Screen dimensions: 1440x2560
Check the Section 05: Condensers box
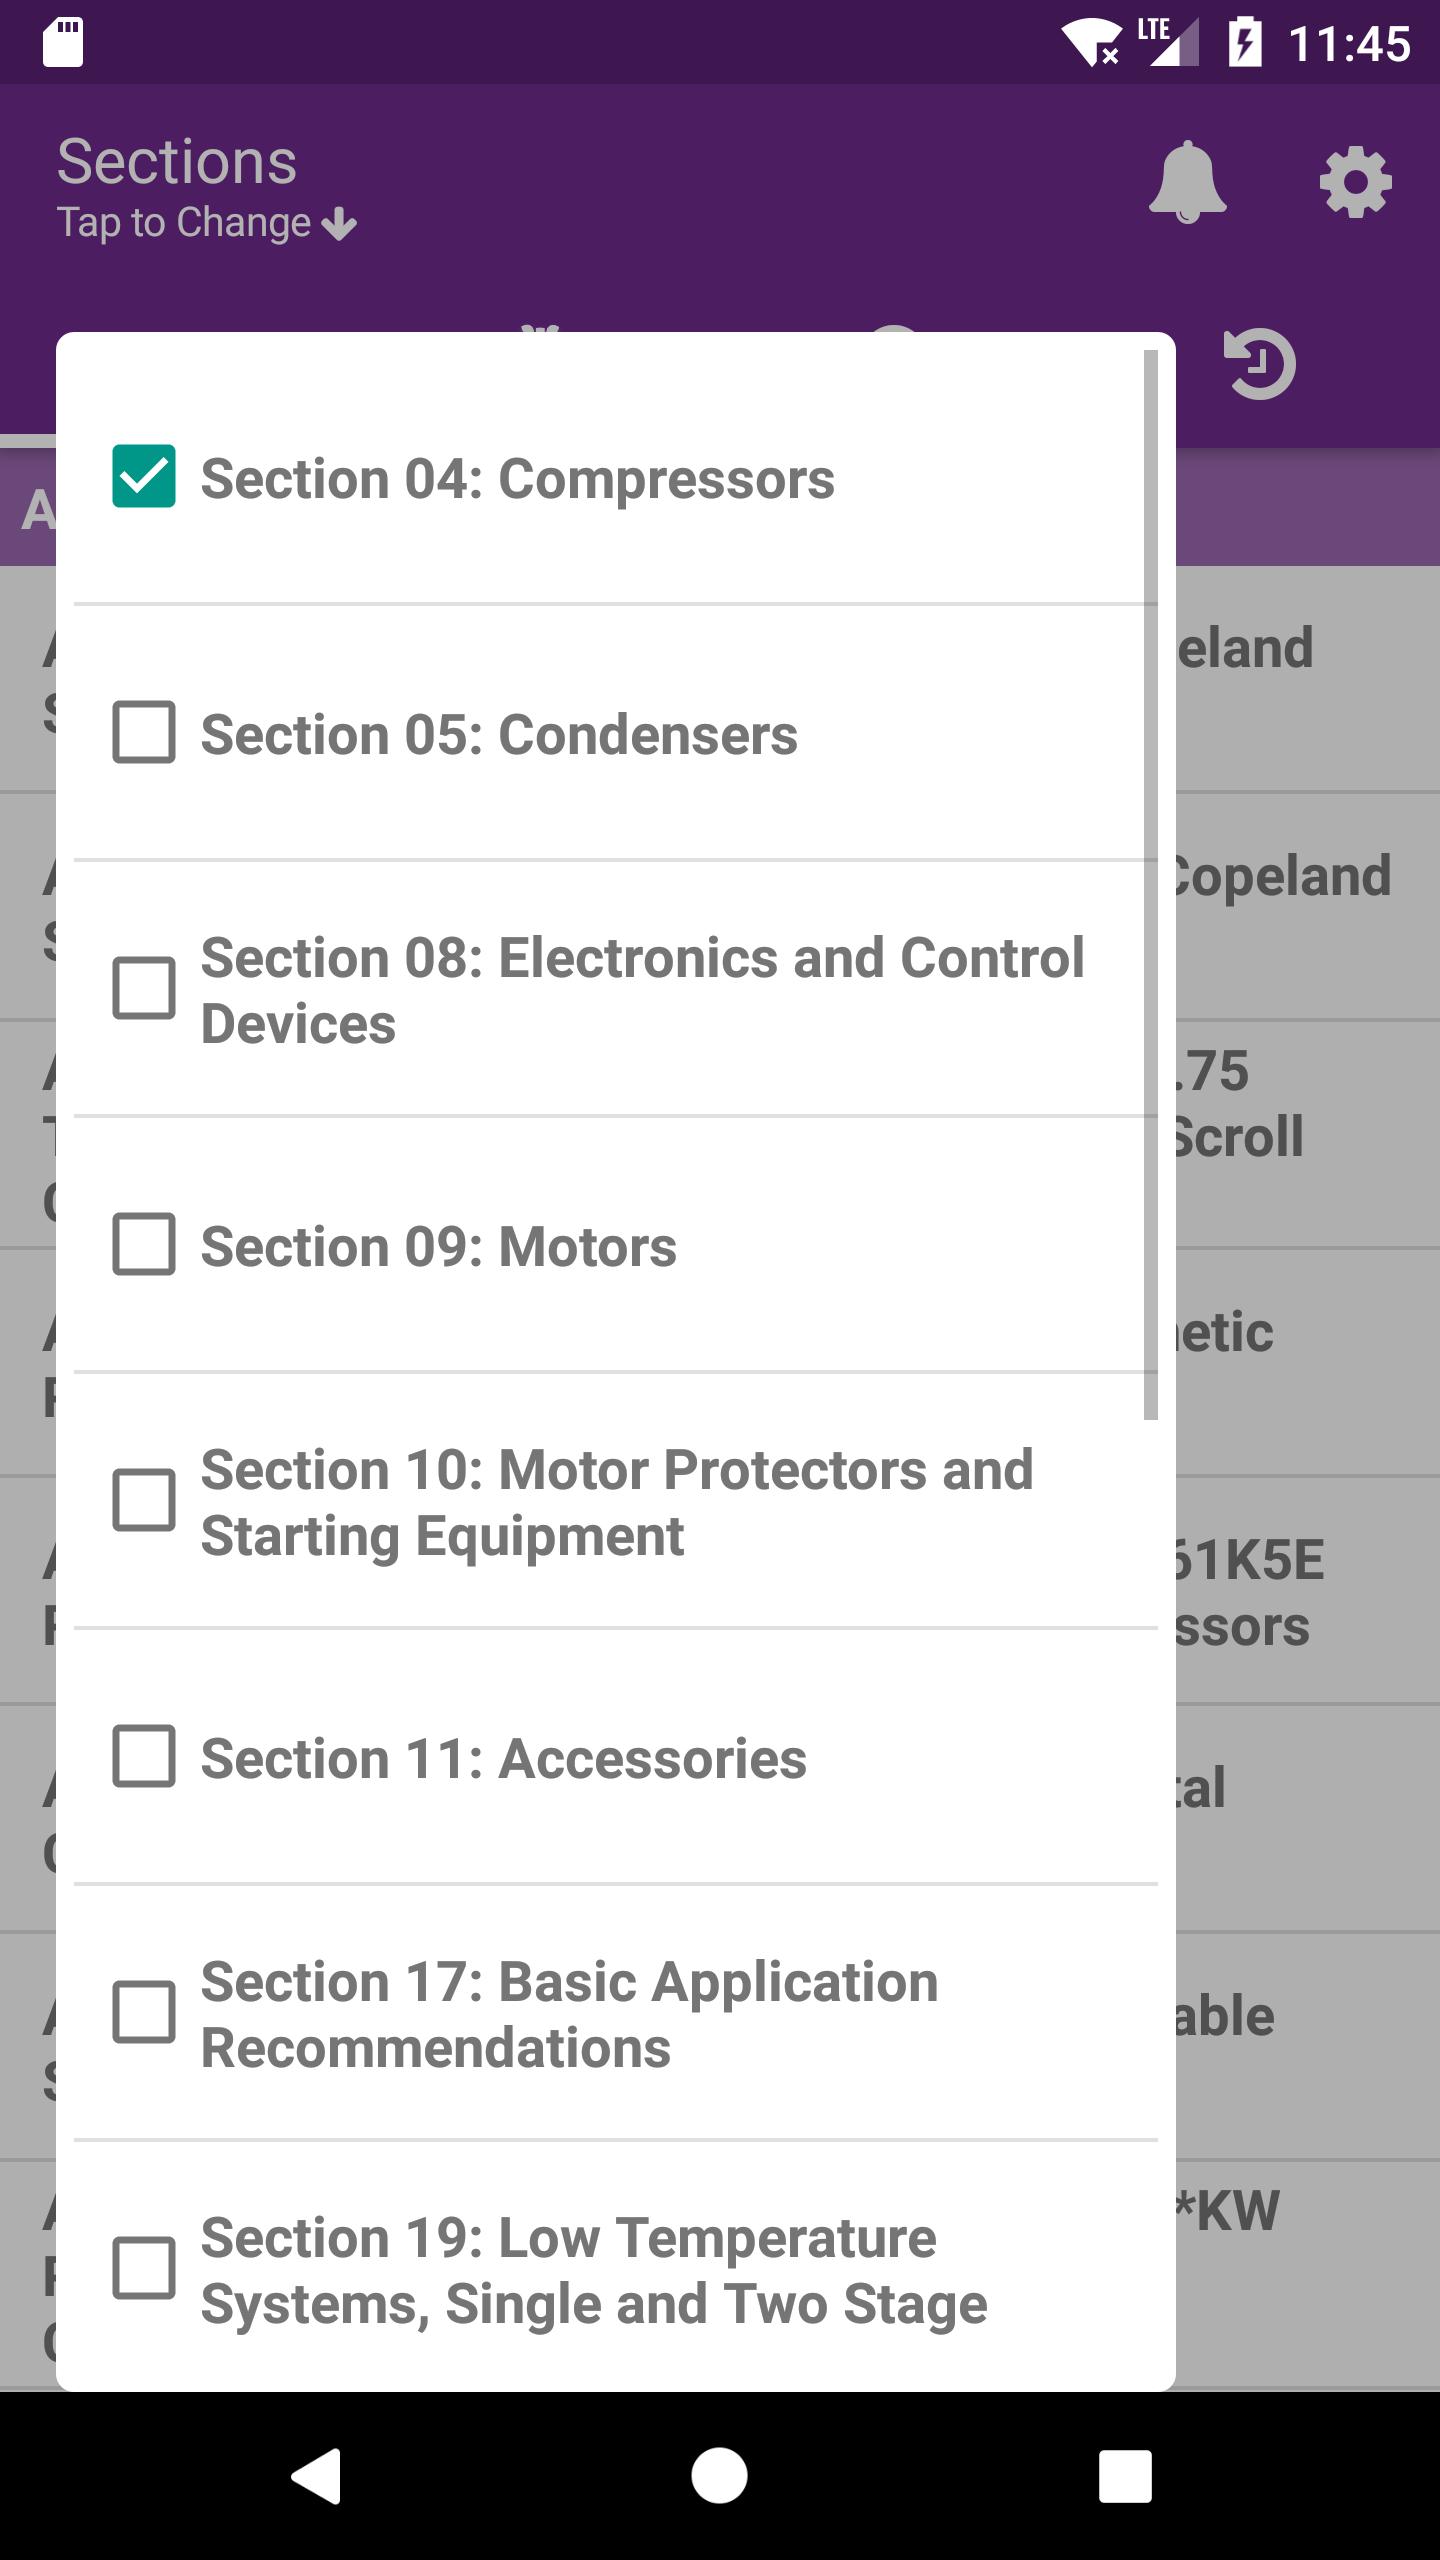[144, 732]
